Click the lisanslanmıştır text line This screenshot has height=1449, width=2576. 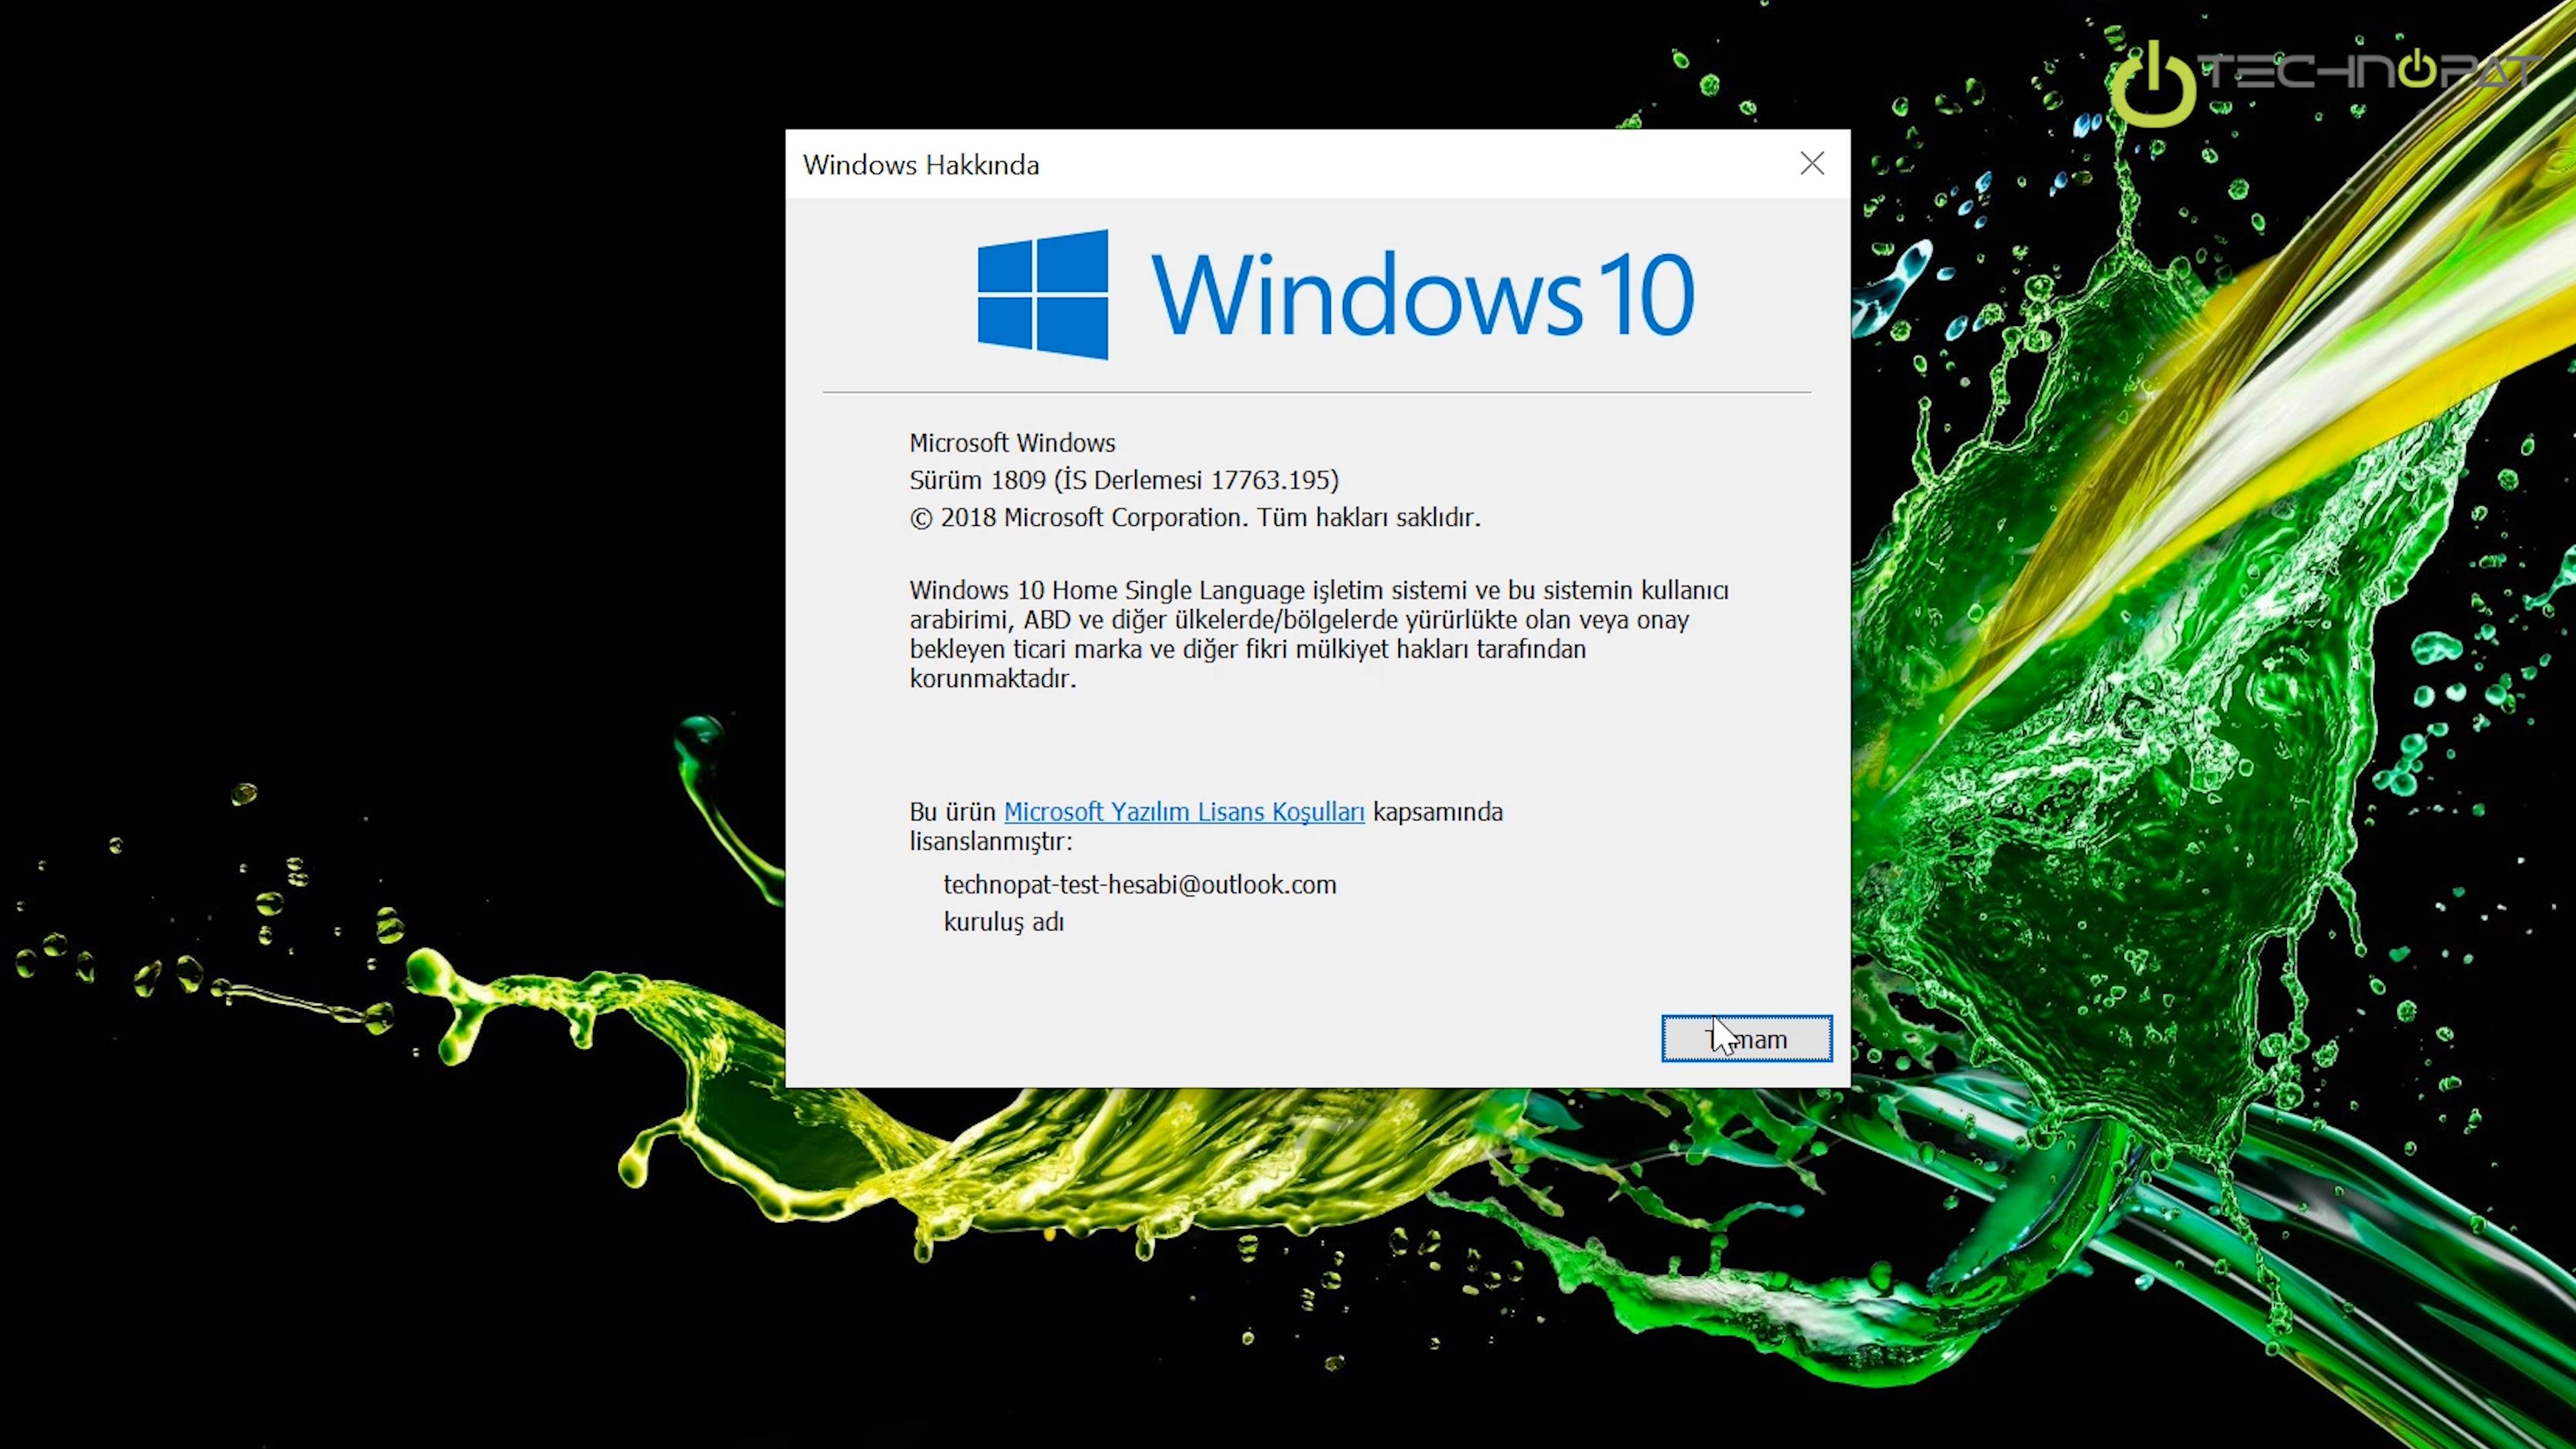click(989, 842)
